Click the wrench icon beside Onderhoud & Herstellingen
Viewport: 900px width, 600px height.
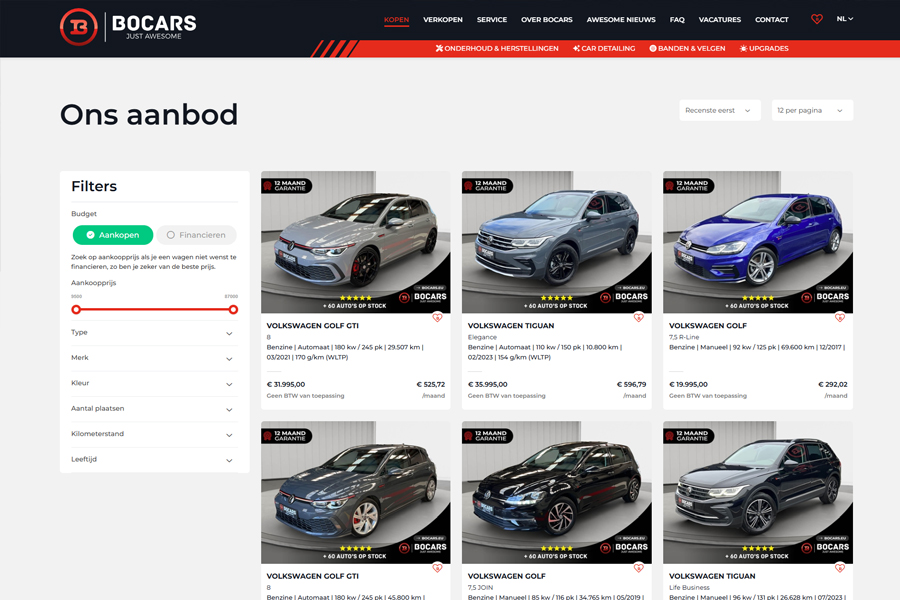tap(439, 48)
